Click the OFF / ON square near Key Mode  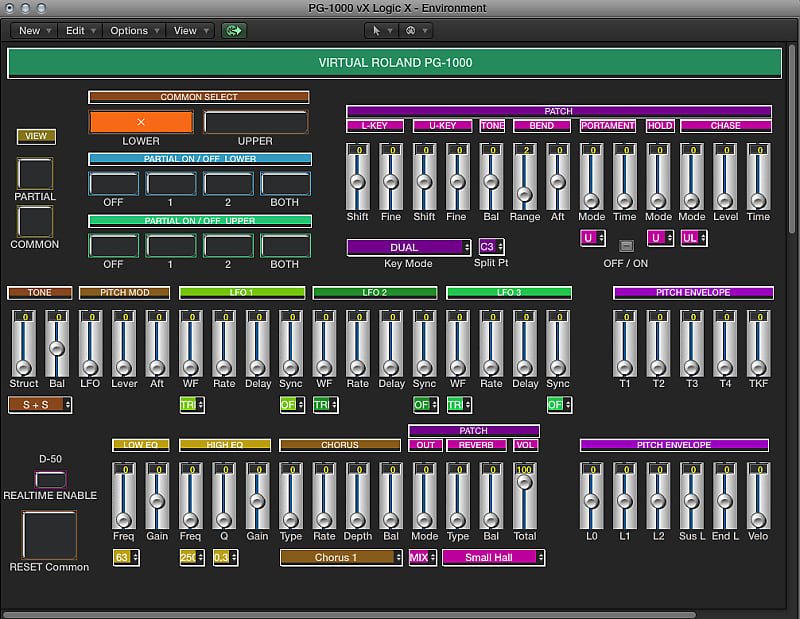pyautogui.click(x=625, y=244)
